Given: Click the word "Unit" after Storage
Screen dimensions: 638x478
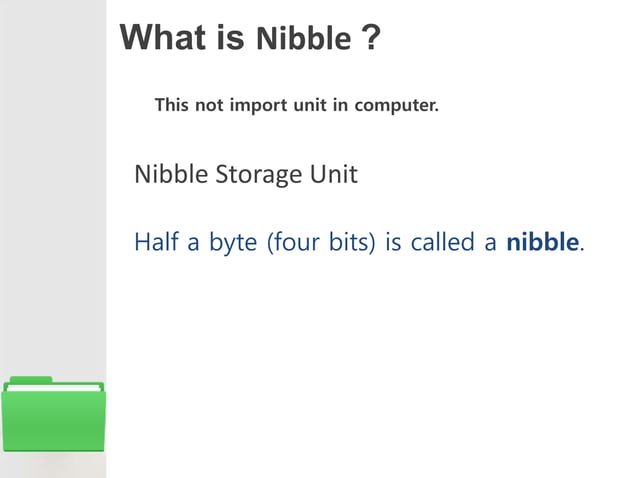Looking at the screenshot, I should (334, 174).
